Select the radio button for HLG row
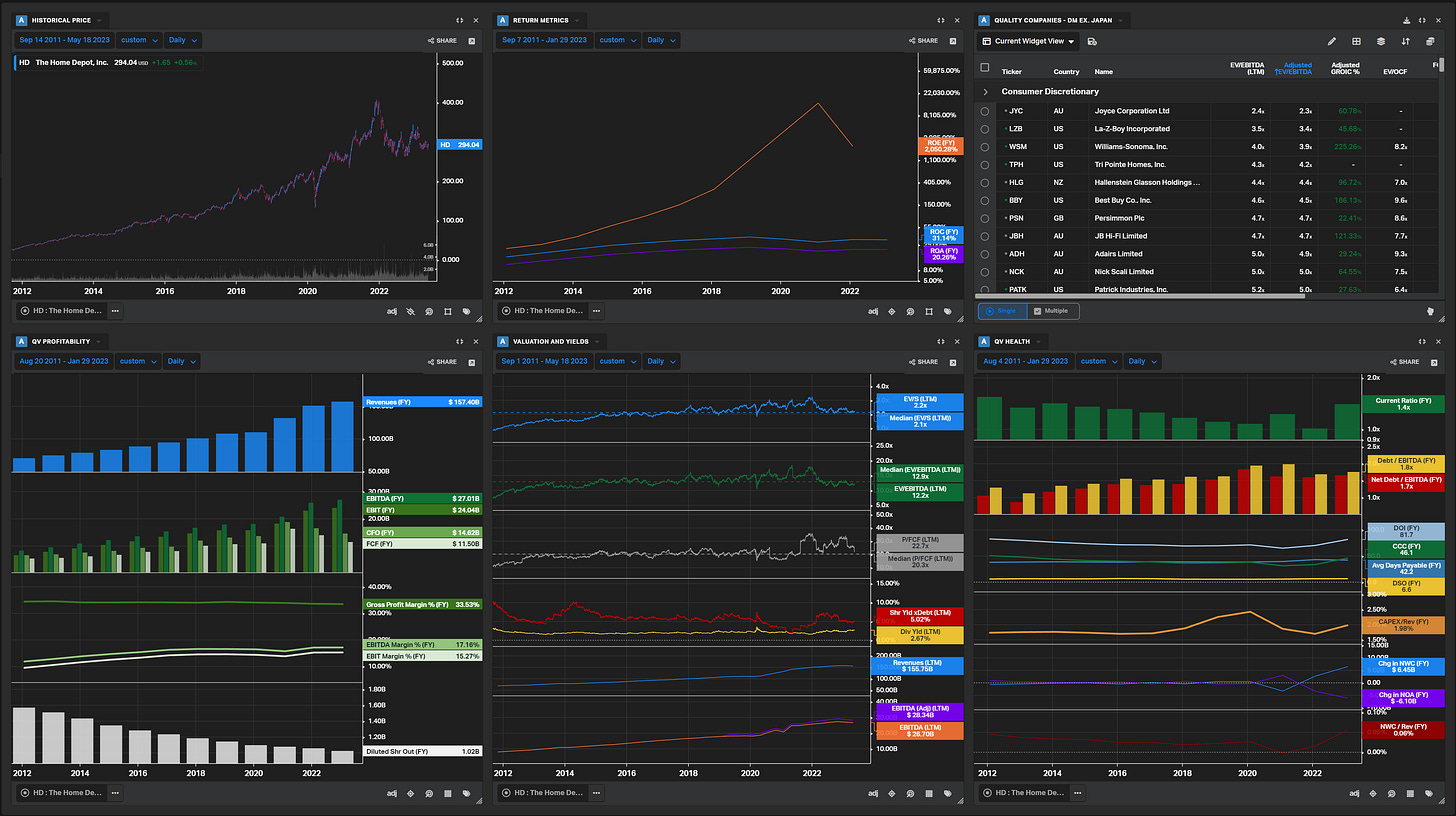This screenshot has height=816, width=1456. 985,183
